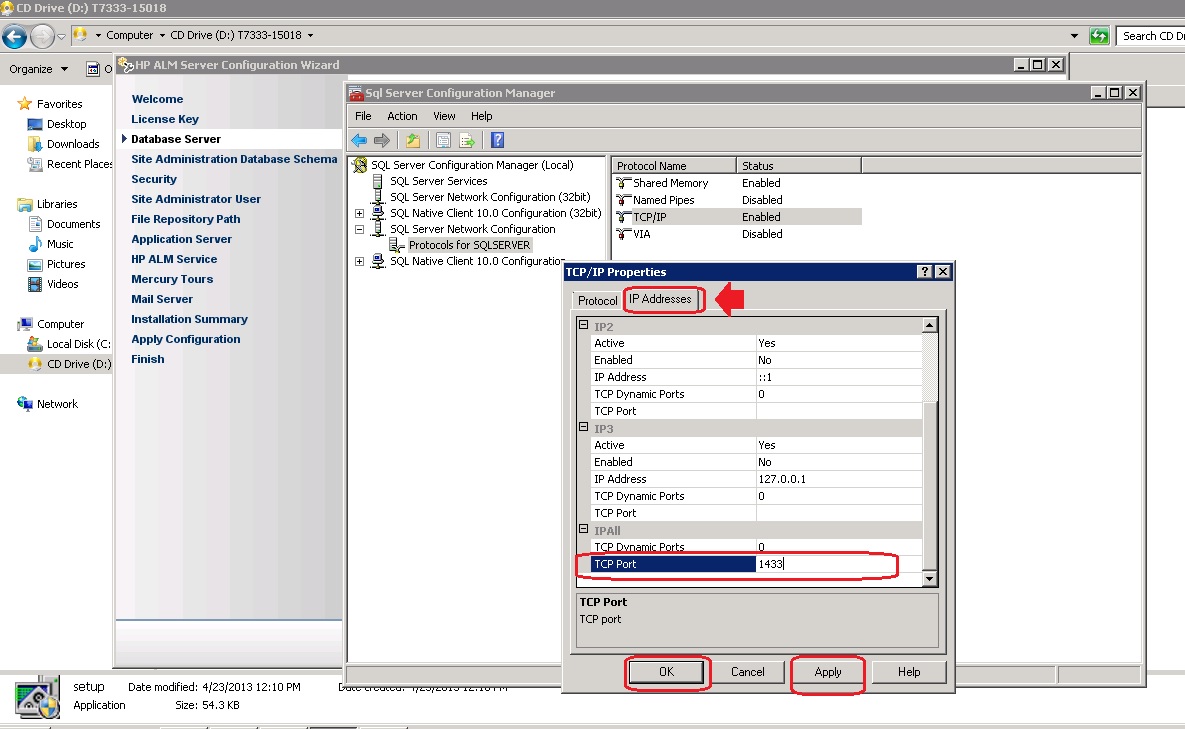Click Site Administration Database Schema wizard step

click(x=234, y=159)
